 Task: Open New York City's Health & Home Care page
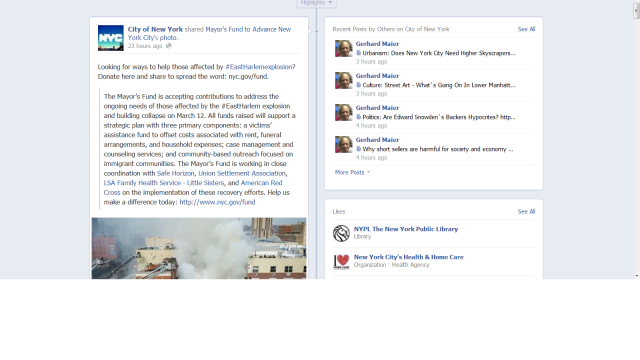[409, 257]
